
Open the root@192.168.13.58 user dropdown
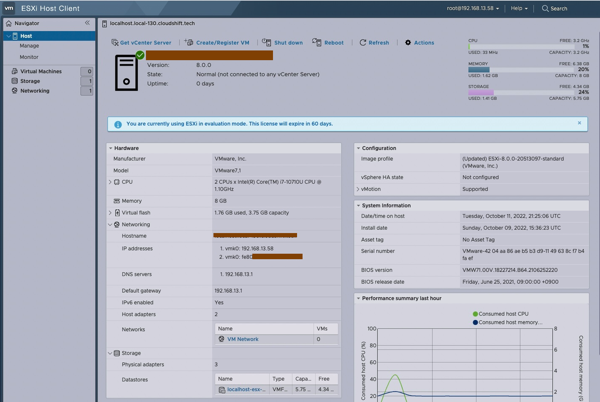click(473, 8)
